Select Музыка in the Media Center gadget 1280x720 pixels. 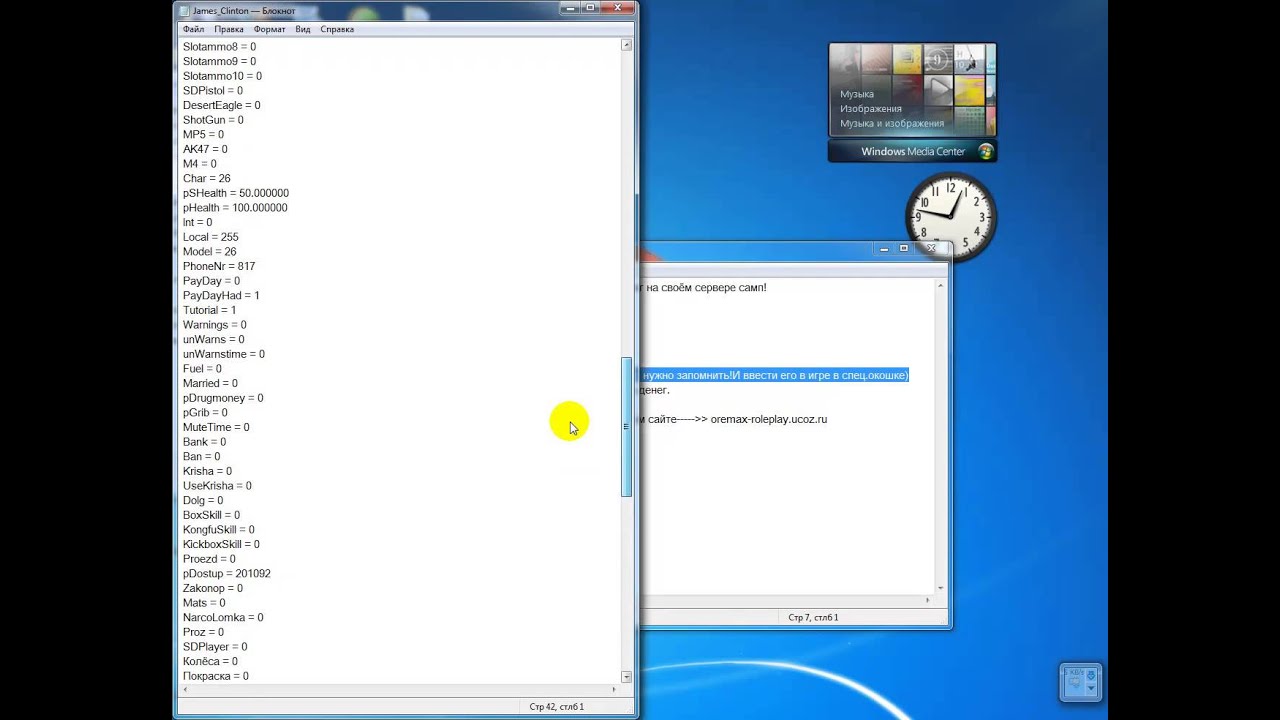click(857, 94)
